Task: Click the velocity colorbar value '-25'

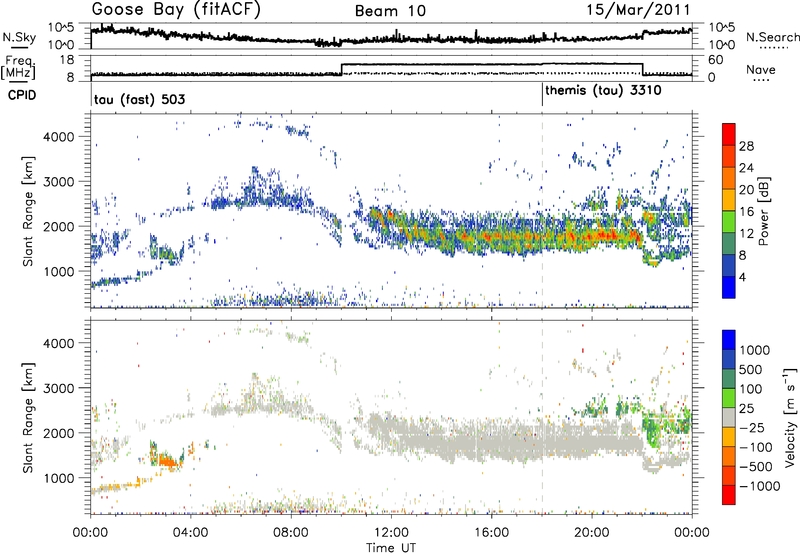Action: (x=752, y=427)
